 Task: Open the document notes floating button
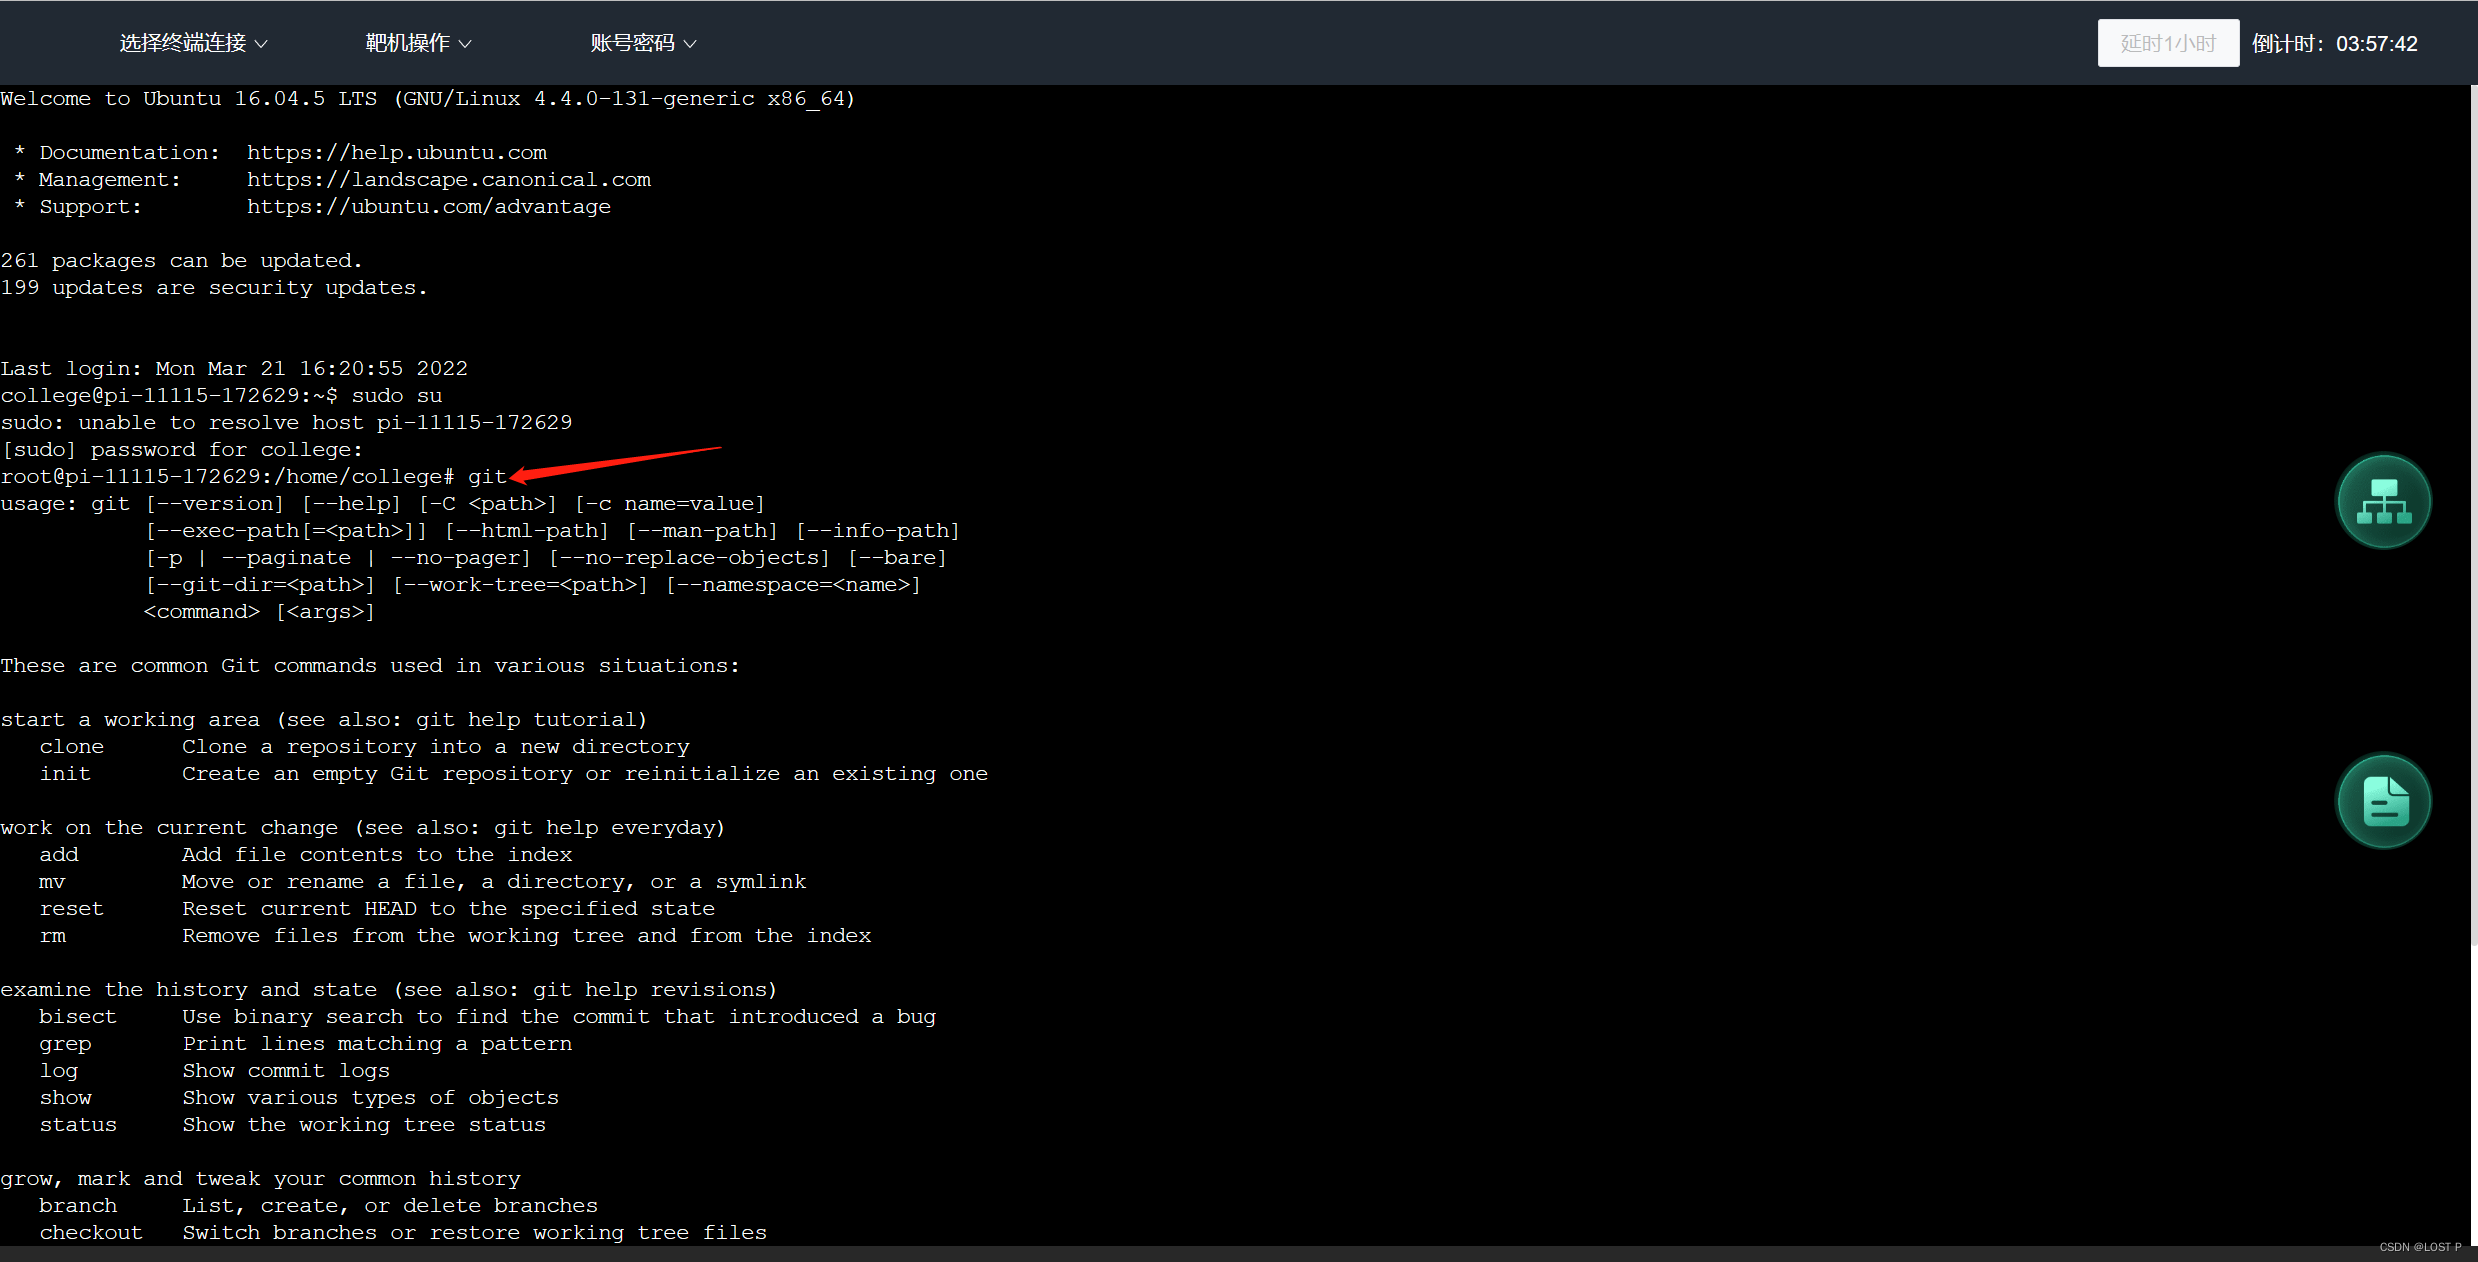[2383, 801]
